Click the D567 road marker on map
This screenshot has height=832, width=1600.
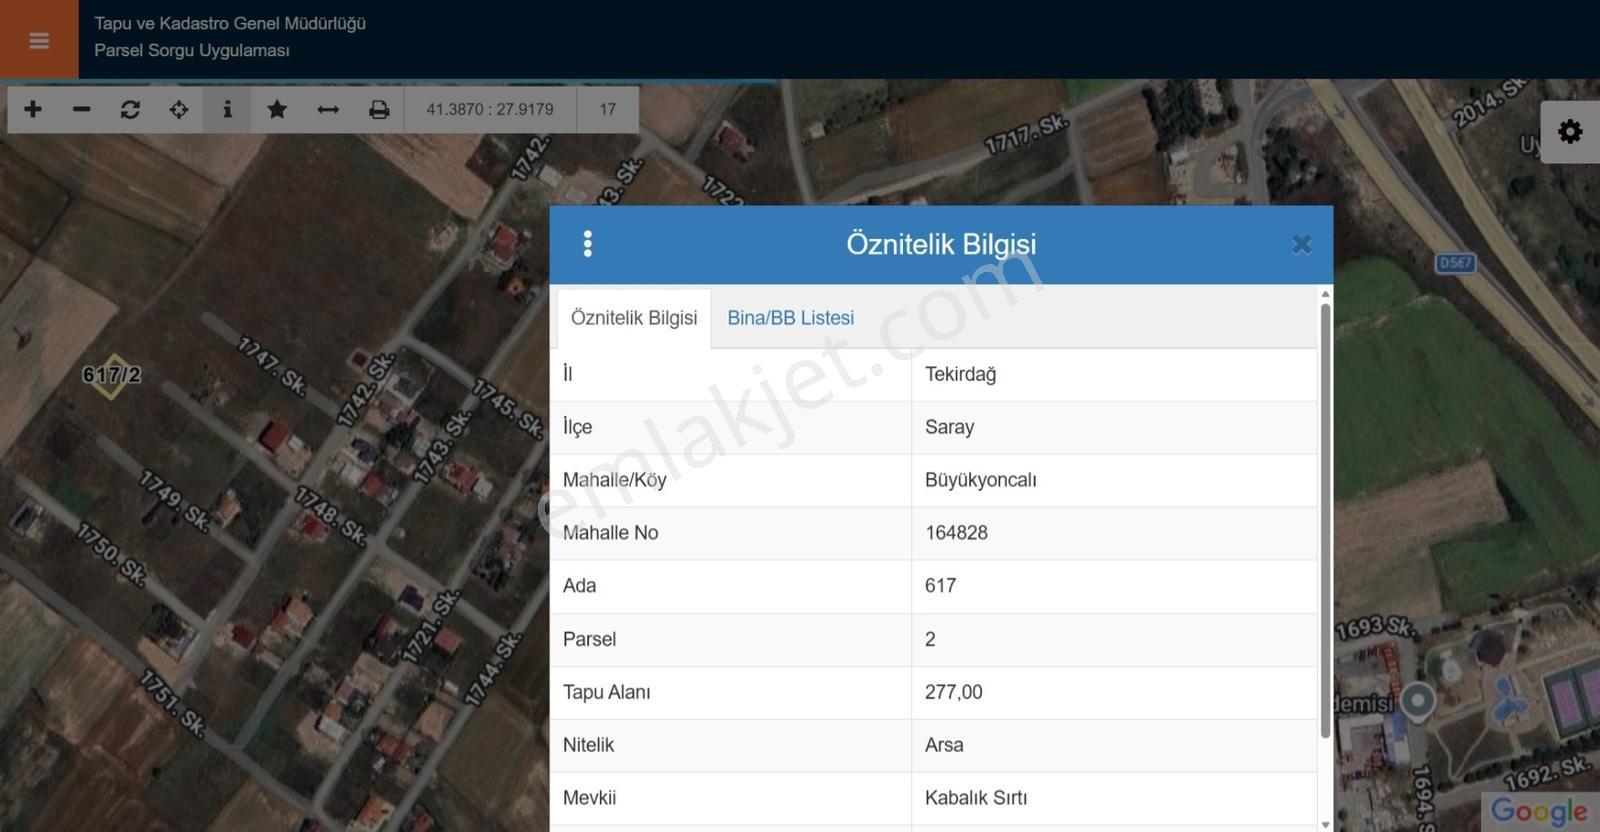[1455, 263]
